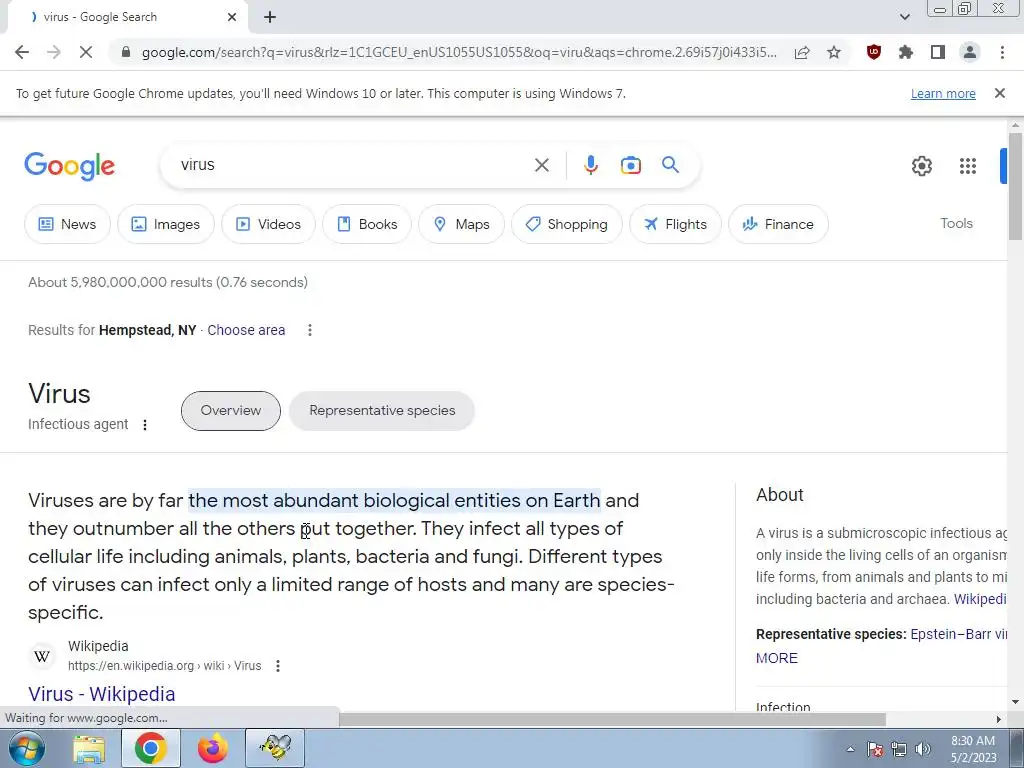
Task: Open the Action Center flag icon
Action: (875, 749)
